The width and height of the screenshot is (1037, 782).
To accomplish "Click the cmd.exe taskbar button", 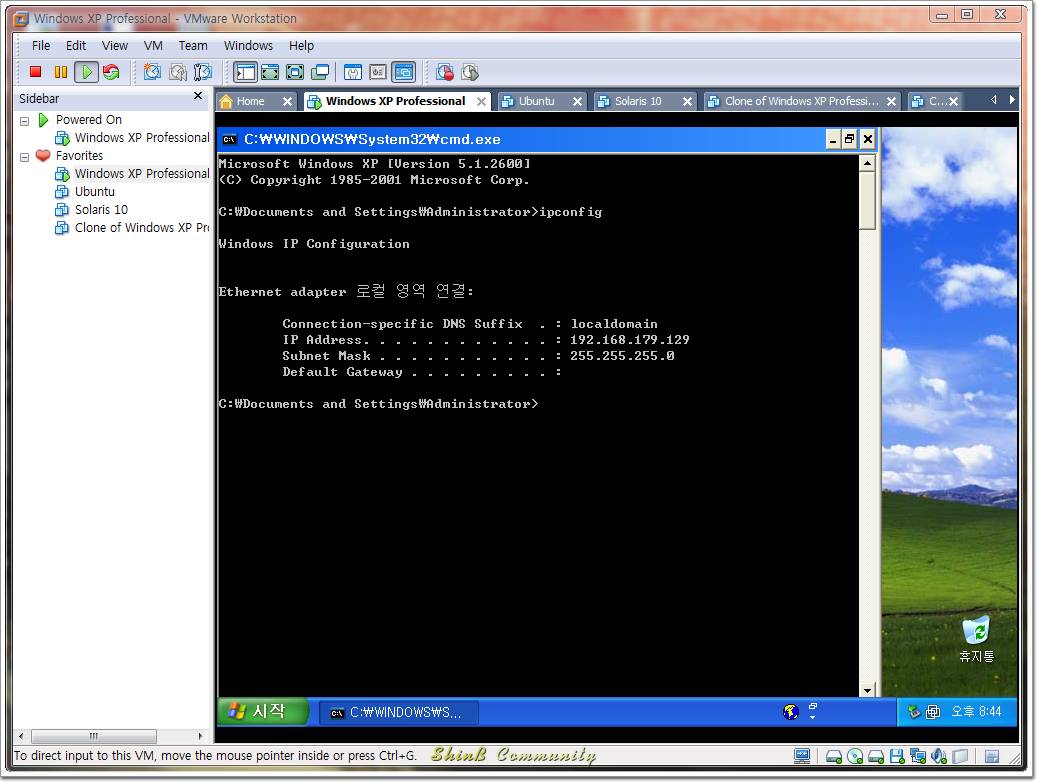I will (399, 713).
